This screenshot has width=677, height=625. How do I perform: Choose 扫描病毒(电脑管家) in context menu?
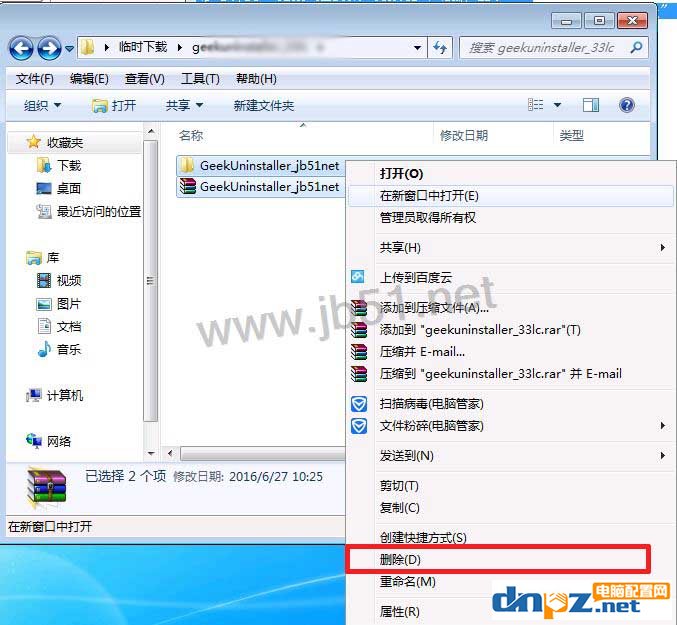(x=511, y=404)
